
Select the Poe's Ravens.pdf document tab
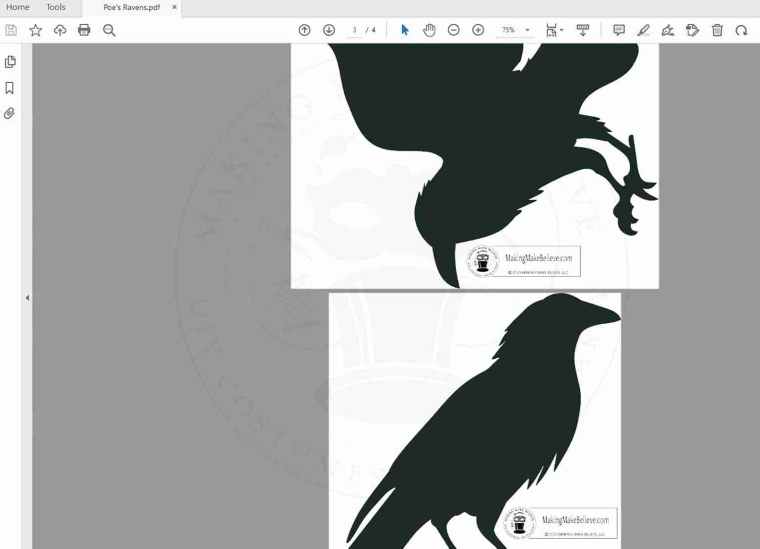pos(131,7)
